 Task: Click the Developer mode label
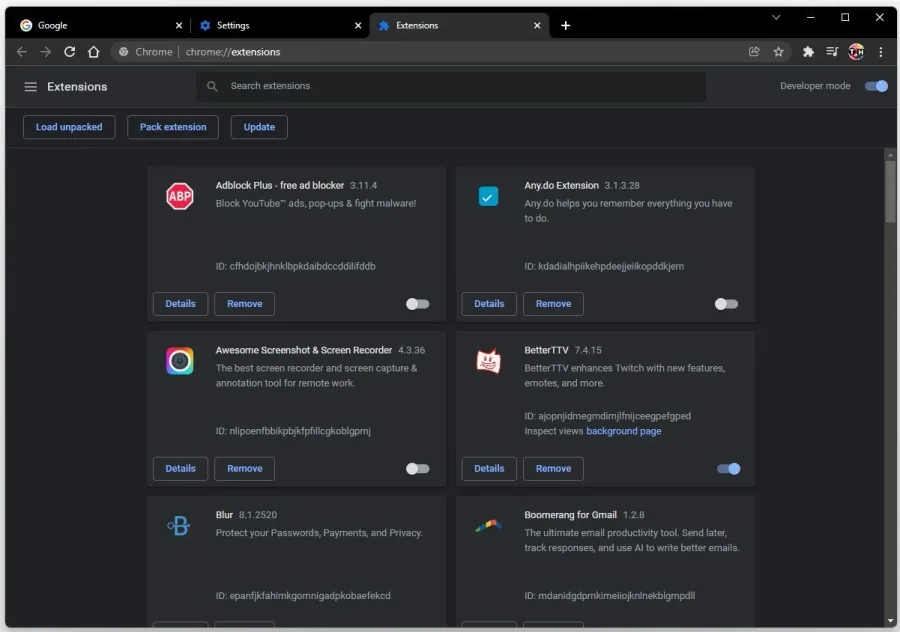click(815, 86)
